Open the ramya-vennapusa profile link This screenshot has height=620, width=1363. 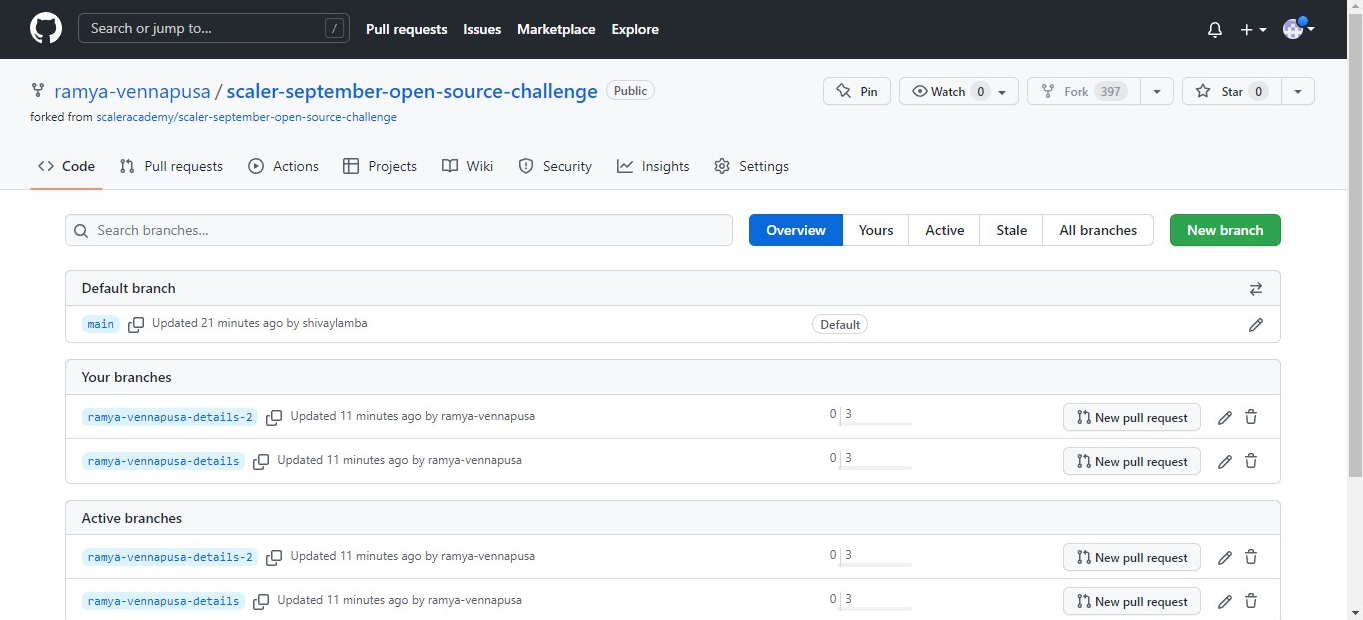click(132, 91)
